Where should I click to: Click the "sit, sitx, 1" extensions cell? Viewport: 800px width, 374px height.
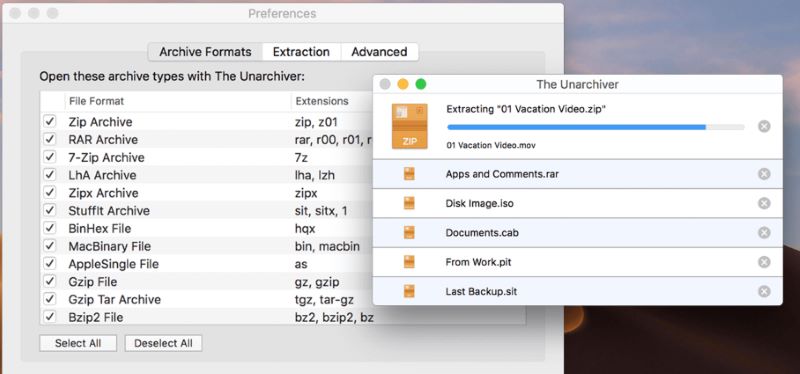click(321, 211)
